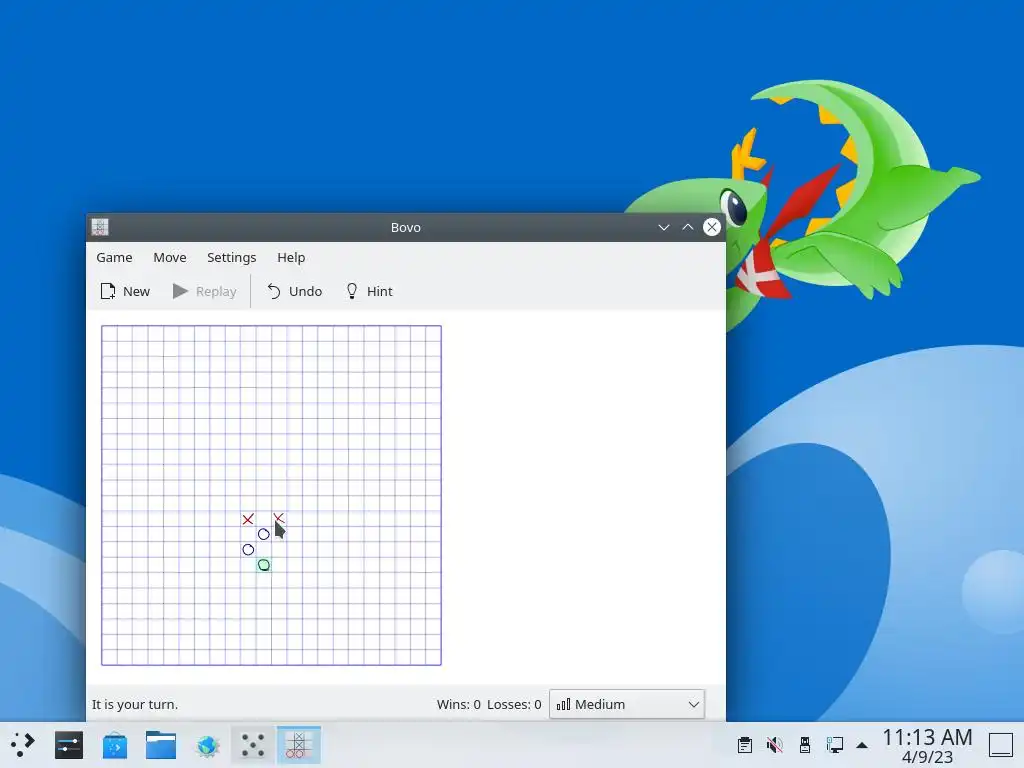Close the Bovo window
This screenshot has width=1024, height=768.
(712, 227)
